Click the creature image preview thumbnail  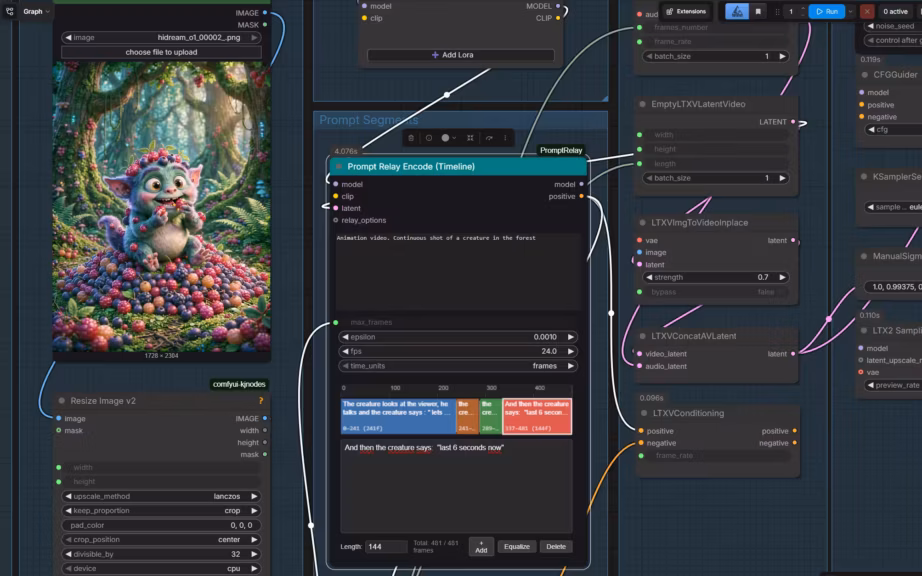click(x=162, y=206)
